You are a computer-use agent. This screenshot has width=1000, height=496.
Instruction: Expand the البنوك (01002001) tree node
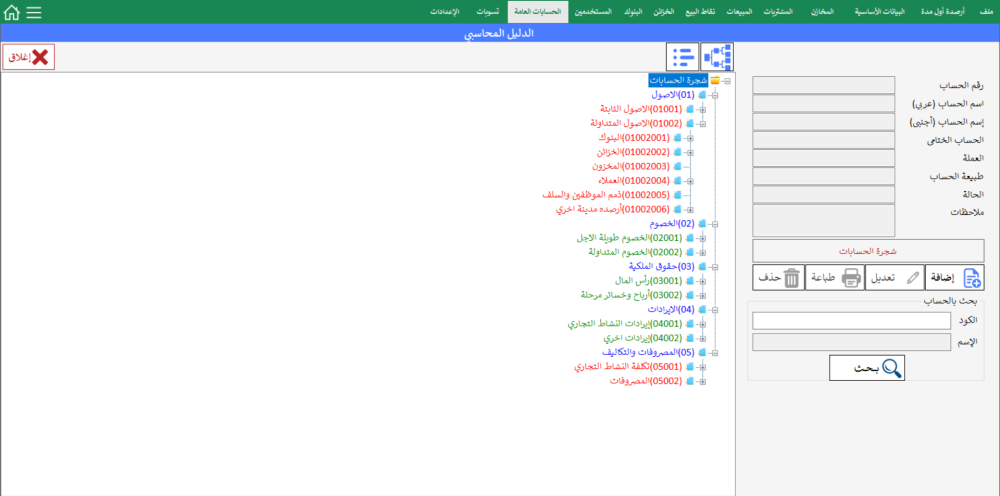pos(690,138)
